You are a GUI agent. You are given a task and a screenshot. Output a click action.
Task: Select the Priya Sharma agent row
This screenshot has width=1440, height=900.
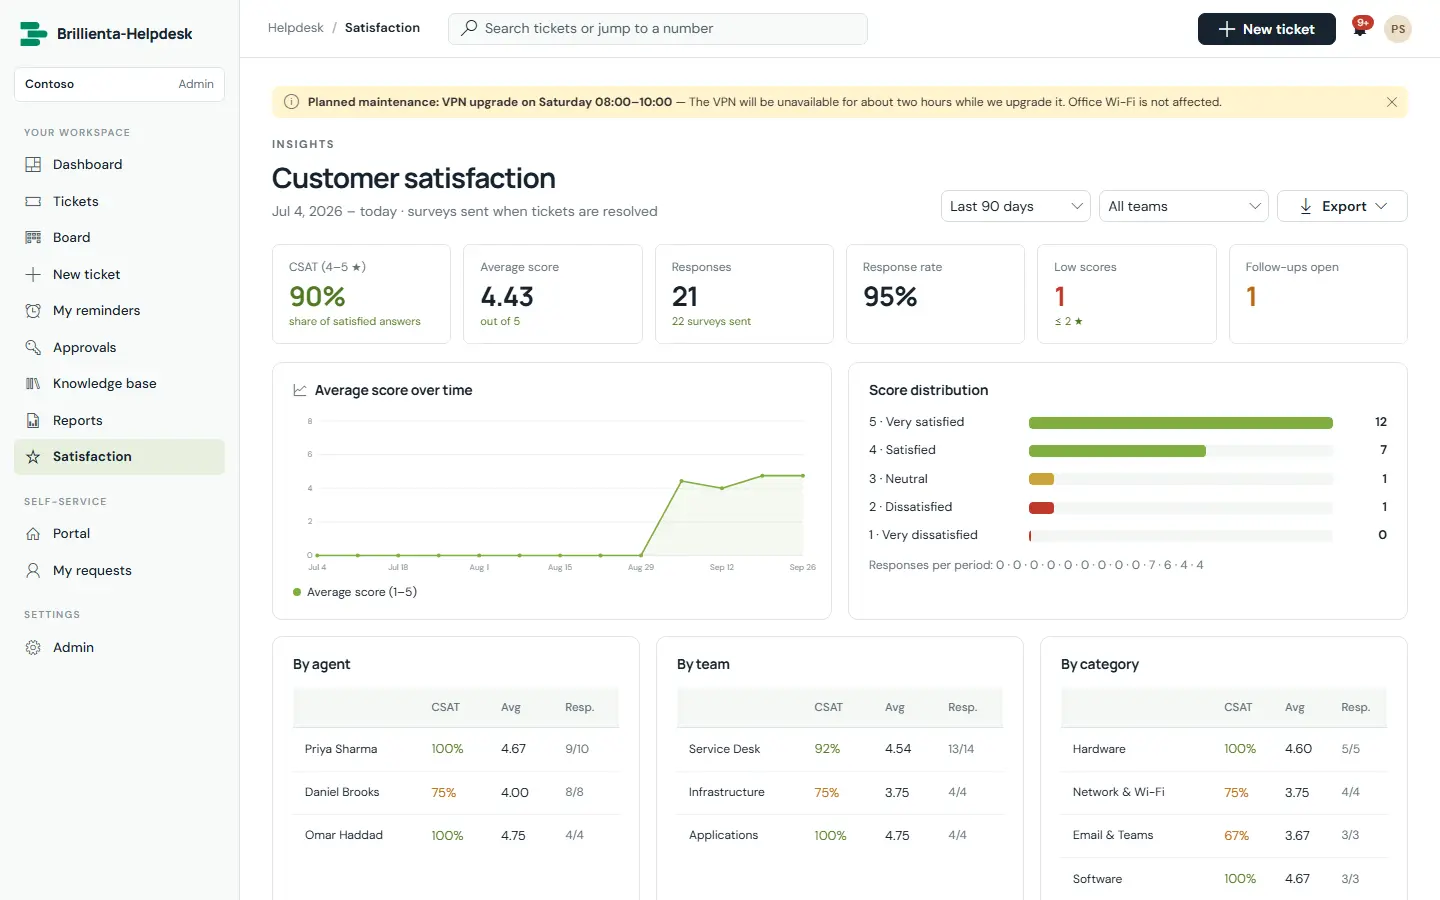click(x=456, y=749)
